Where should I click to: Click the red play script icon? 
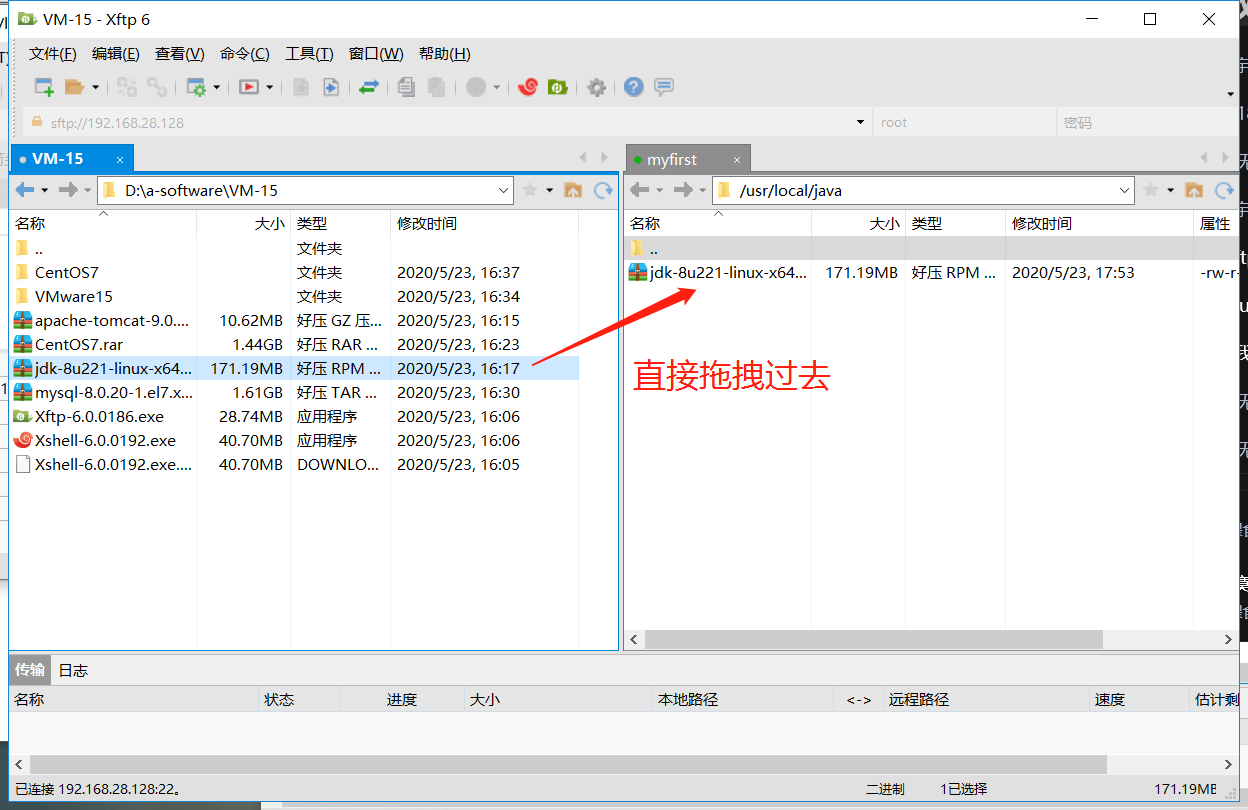(x=249, y=87)
